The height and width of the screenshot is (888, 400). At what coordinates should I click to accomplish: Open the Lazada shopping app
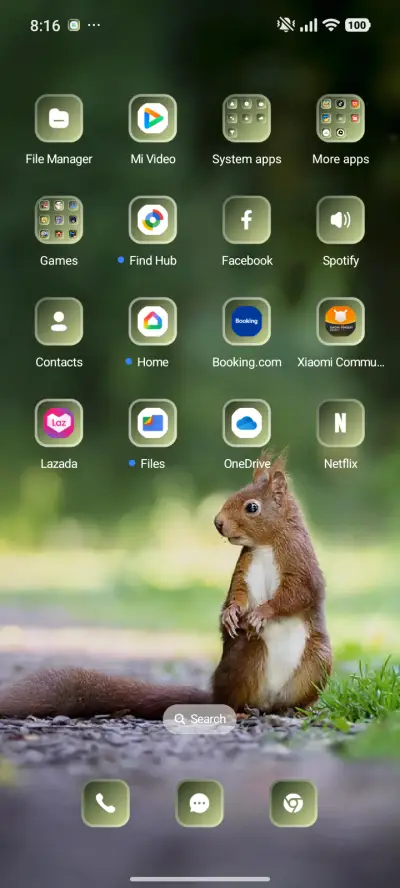[59, 423]
